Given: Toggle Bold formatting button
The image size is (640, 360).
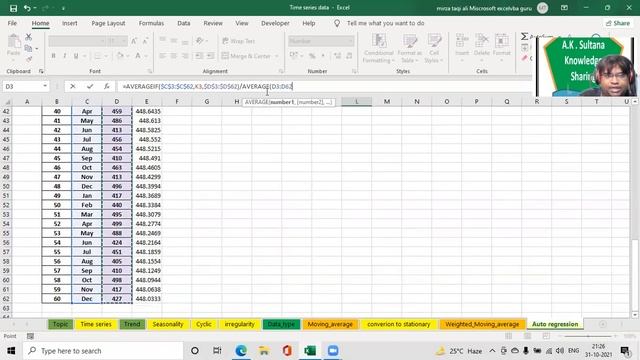Looking at the screenshot, I should pyautogui.click(x=53, y=56).
